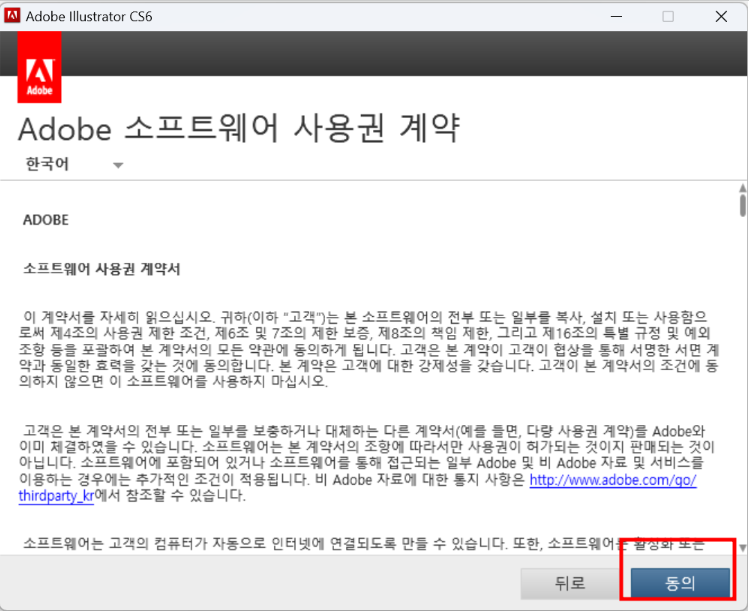Viewport: 749px width, 614px height.
Task: Open the http://www.adobe.com/go/ link
Action: (x=613, y=479)
